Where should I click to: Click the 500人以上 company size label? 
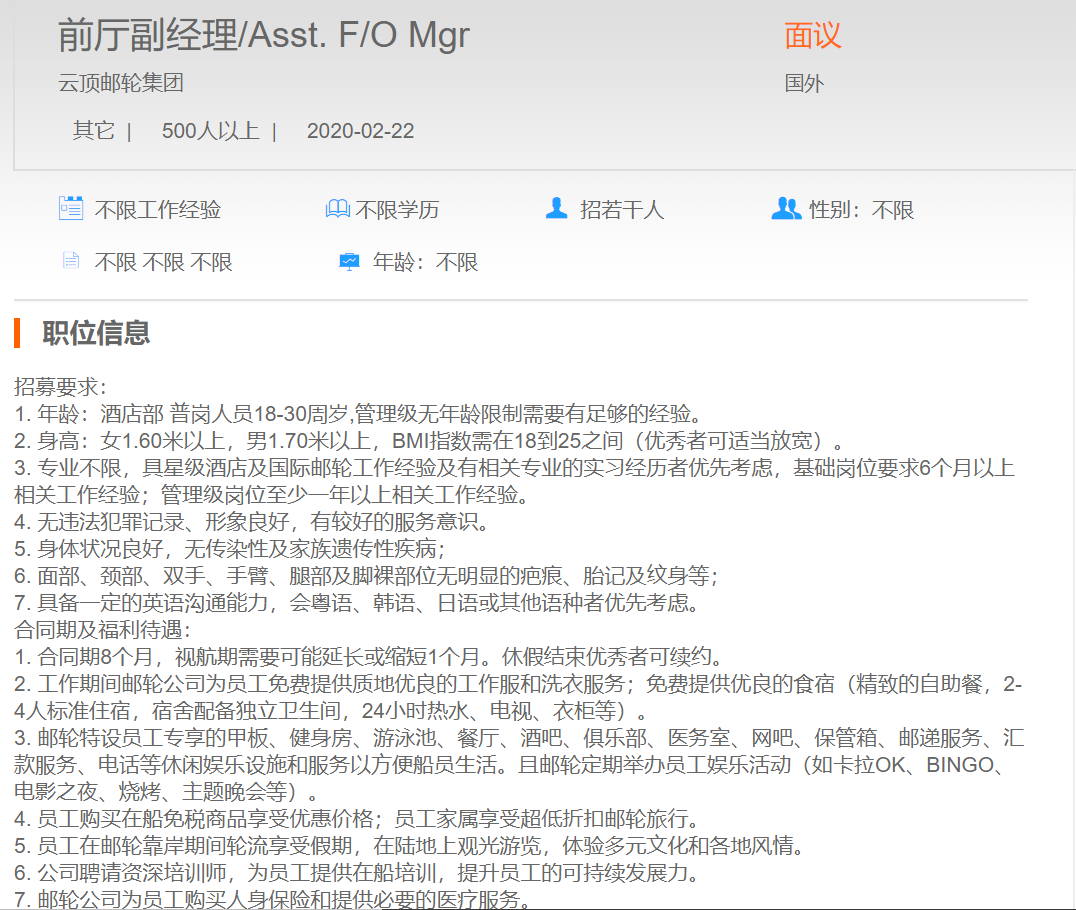[x=210, y=131]
